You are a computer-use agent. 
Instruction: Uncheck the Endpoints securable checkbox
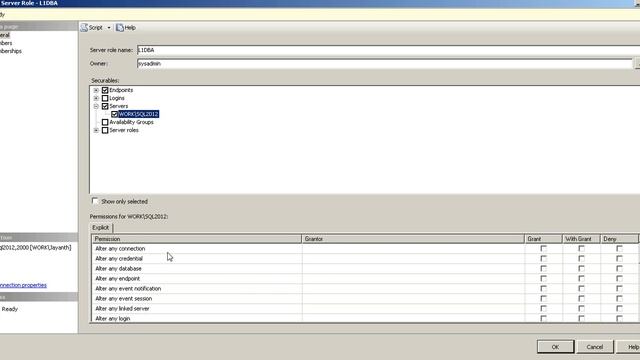click(105, 90)
